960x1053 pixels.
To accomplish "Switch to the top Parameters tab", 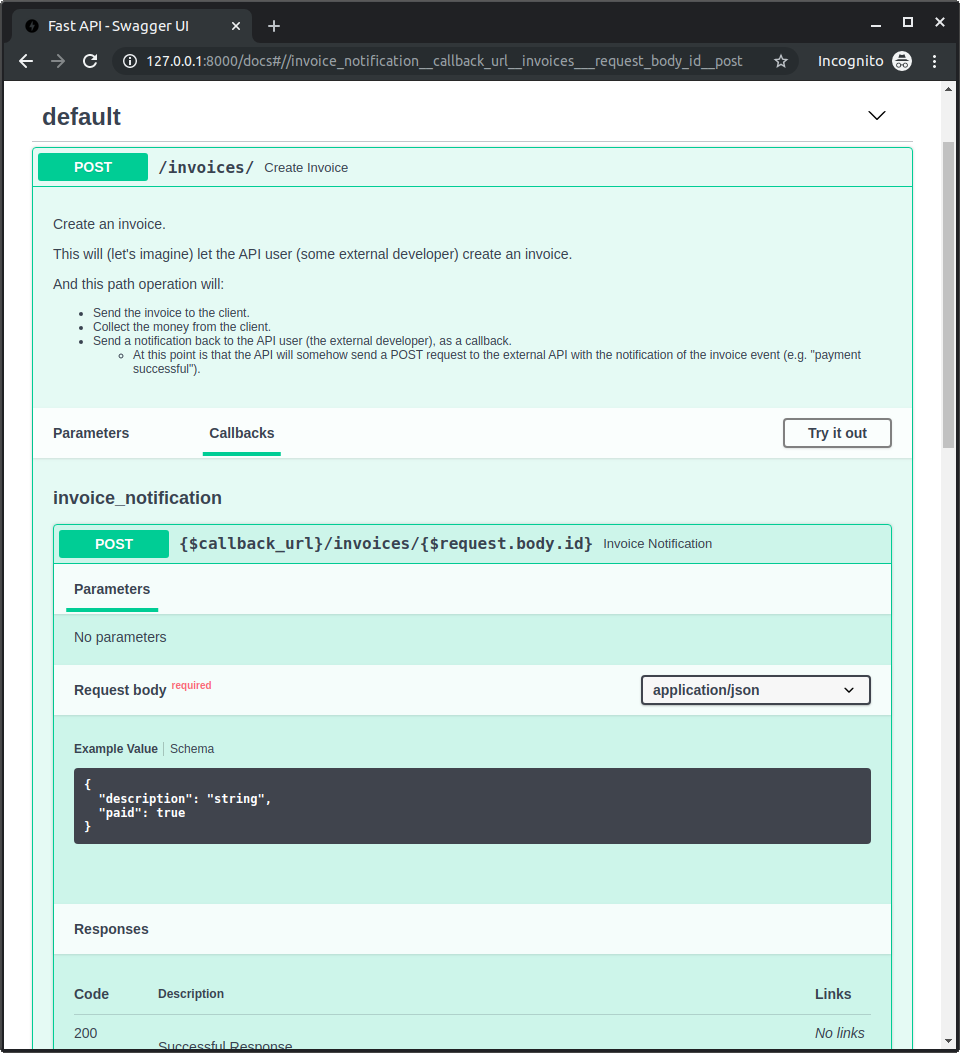I will pos(91,433).
